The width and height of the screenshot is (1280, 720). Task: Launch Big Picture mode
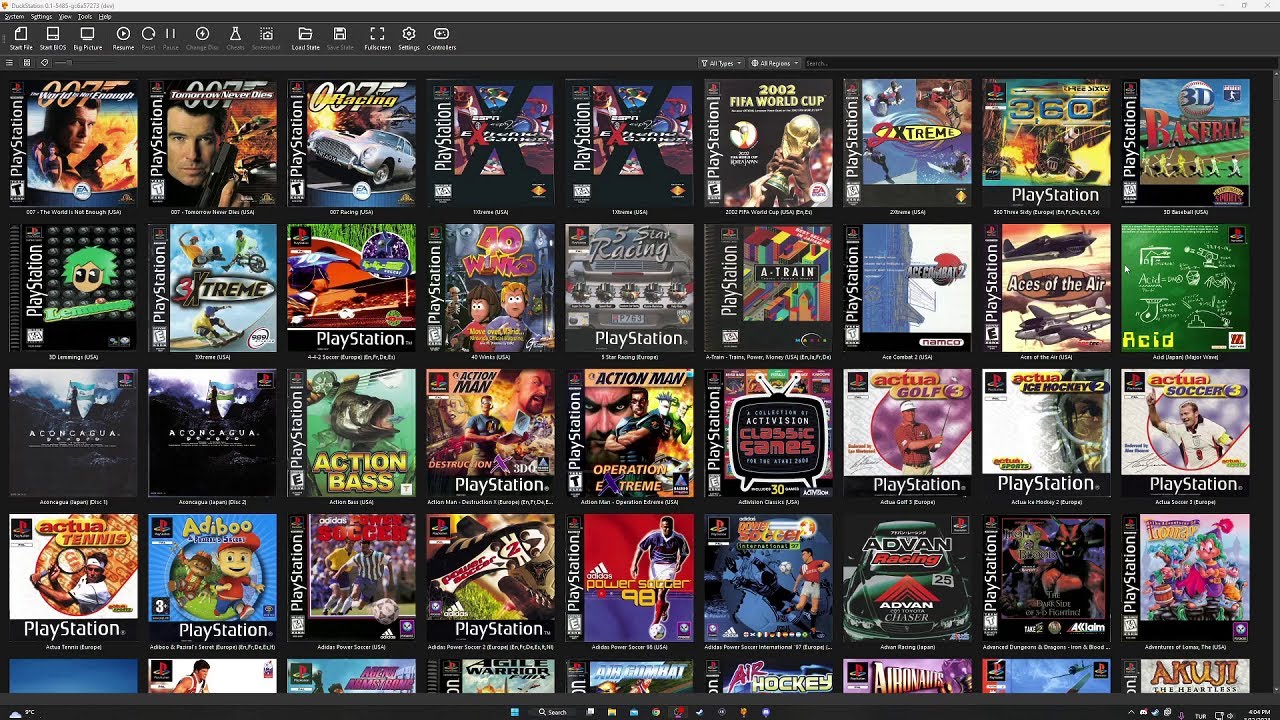point(87,38)
